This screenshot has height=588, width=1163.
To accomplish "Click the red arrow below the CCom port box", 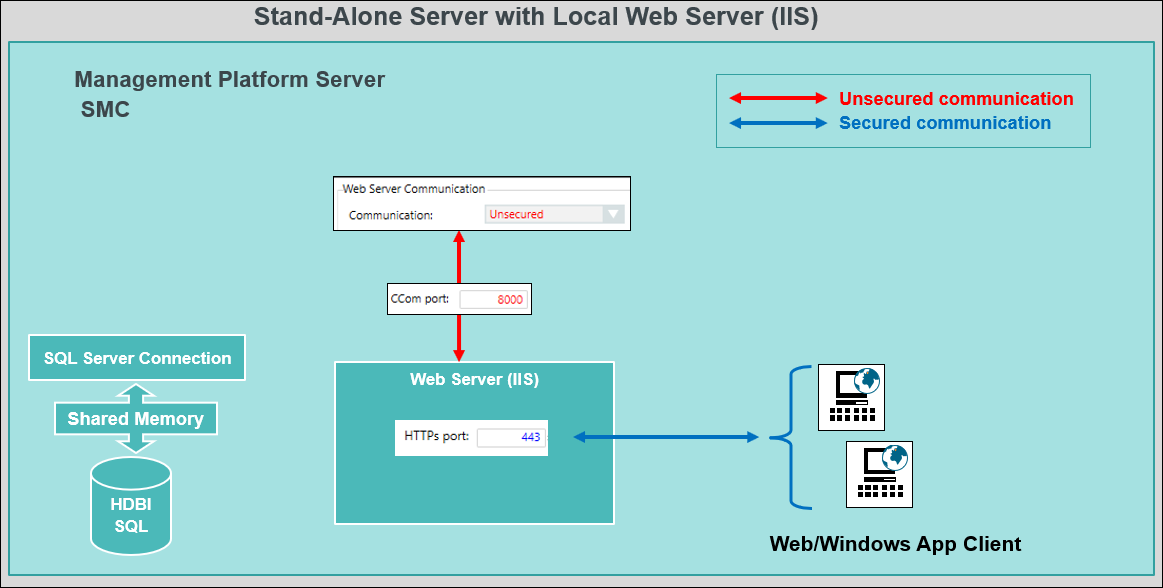I will point(459,338).
